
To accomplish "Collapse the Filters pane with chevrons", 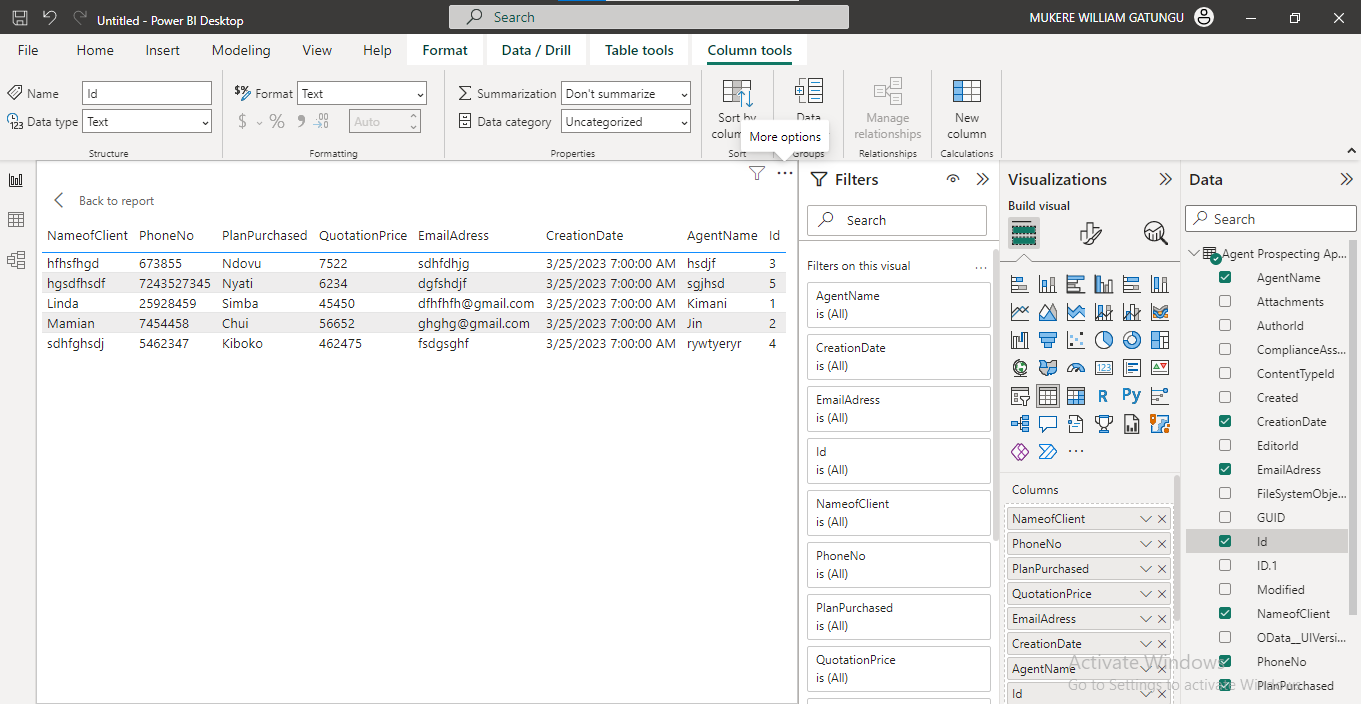I will [x=983, y=180].
